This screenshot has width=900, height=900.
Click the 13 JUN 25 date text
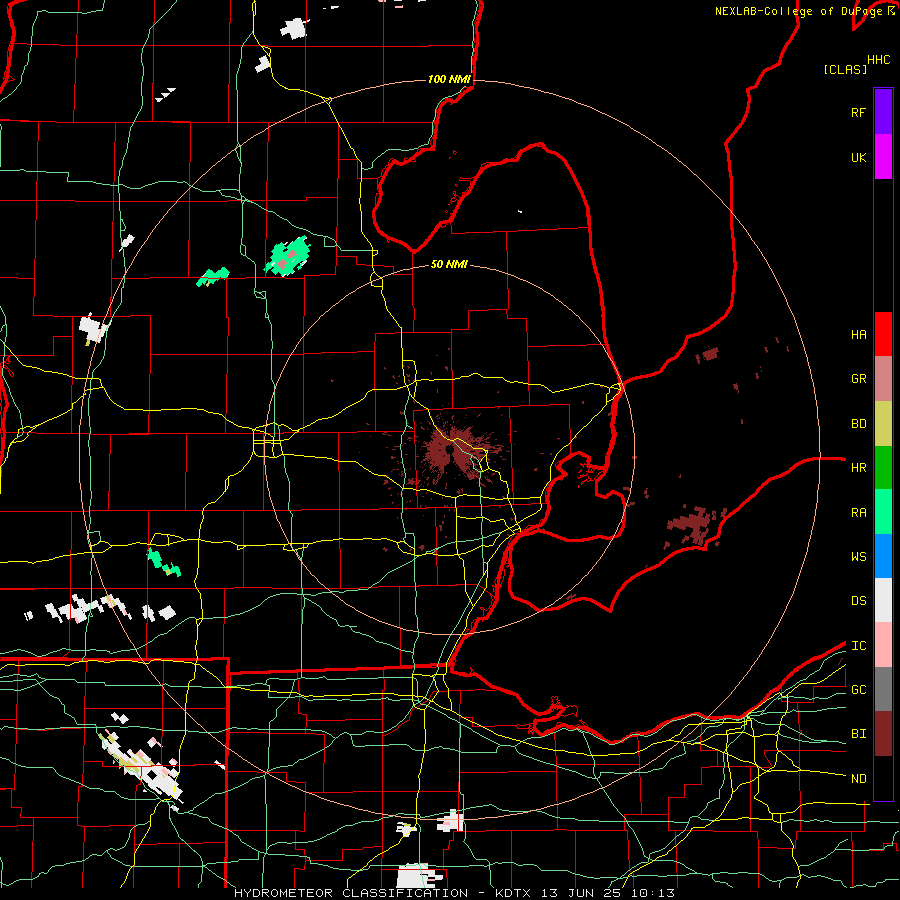click(x=581, y=893)
